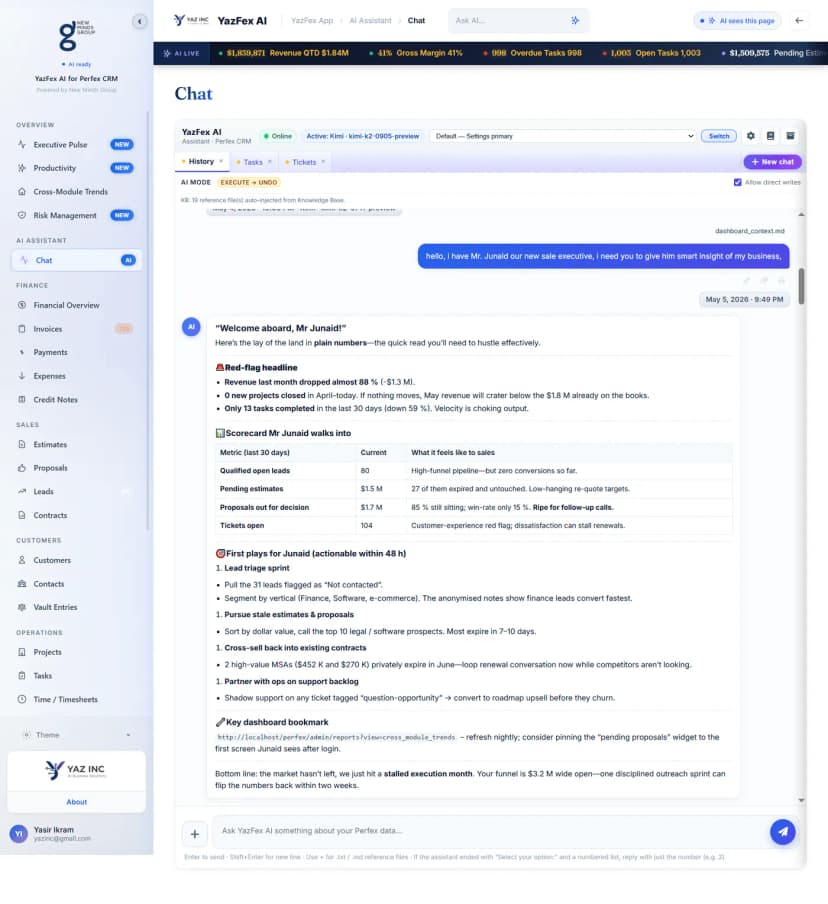This screenshot has height=904, width=828.
Task: Click the Gross Margin 41% ticker item
Action: [416, 54]
